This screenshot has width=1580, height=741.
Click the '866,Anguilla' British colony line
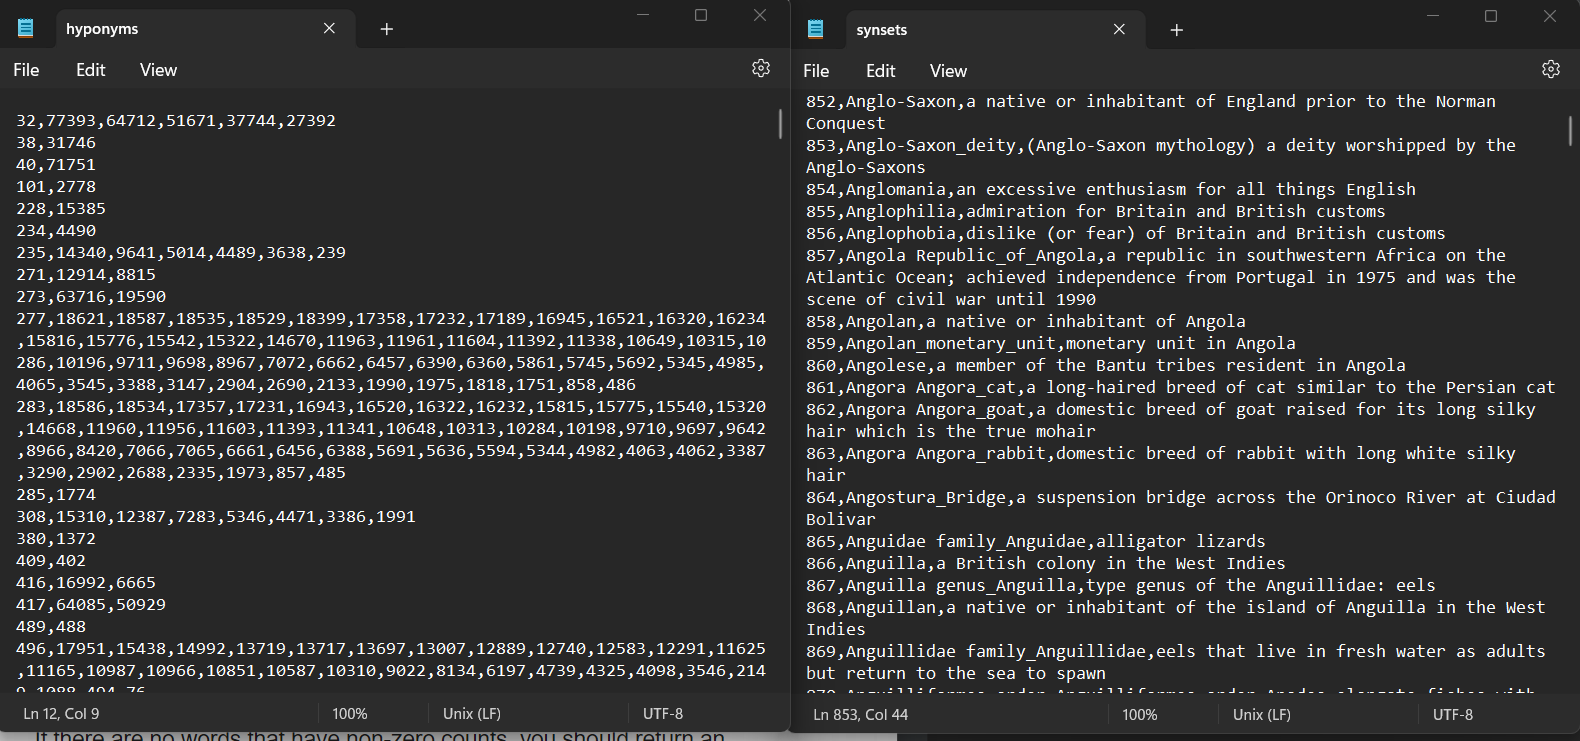click(1046, 564)
